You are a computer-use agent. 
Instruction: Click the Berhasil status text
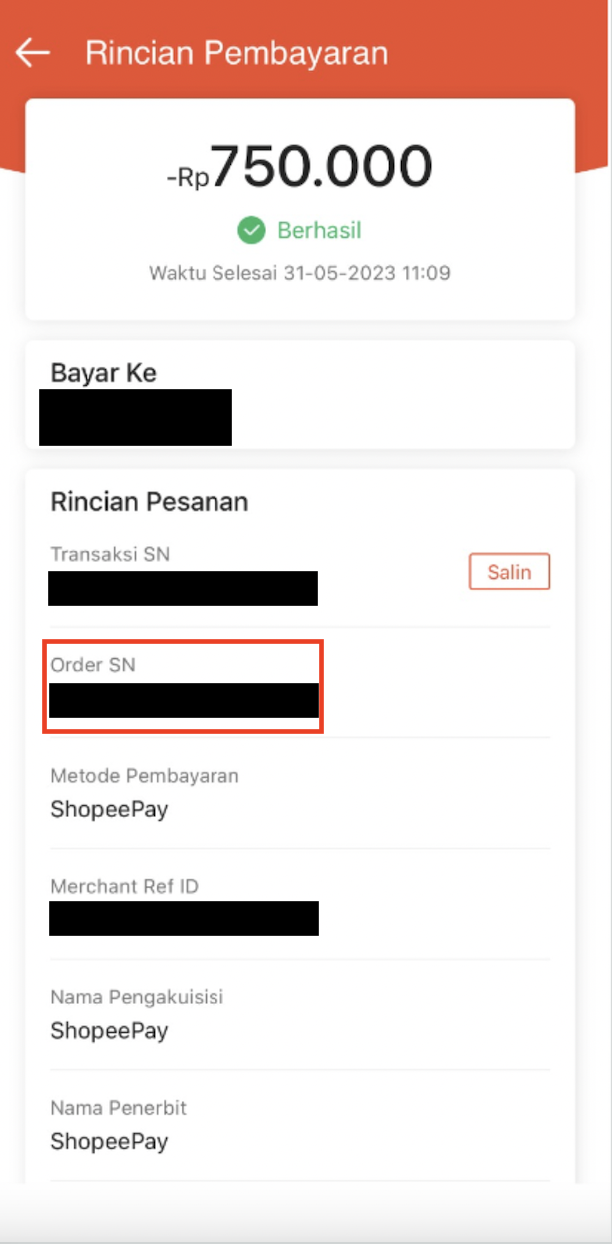[319, 231]
